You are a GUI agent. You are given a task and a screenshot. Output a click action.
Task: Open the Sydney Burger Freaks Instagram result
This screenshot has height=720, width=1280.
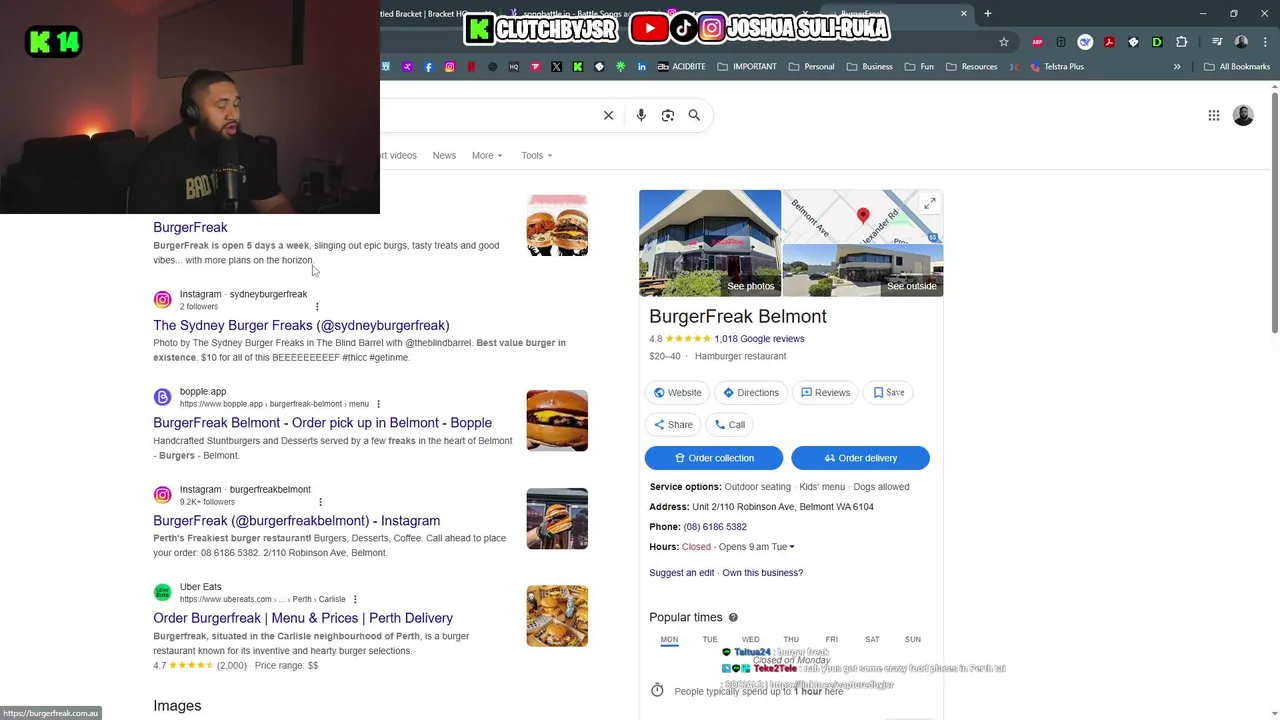tap(301, 326)
